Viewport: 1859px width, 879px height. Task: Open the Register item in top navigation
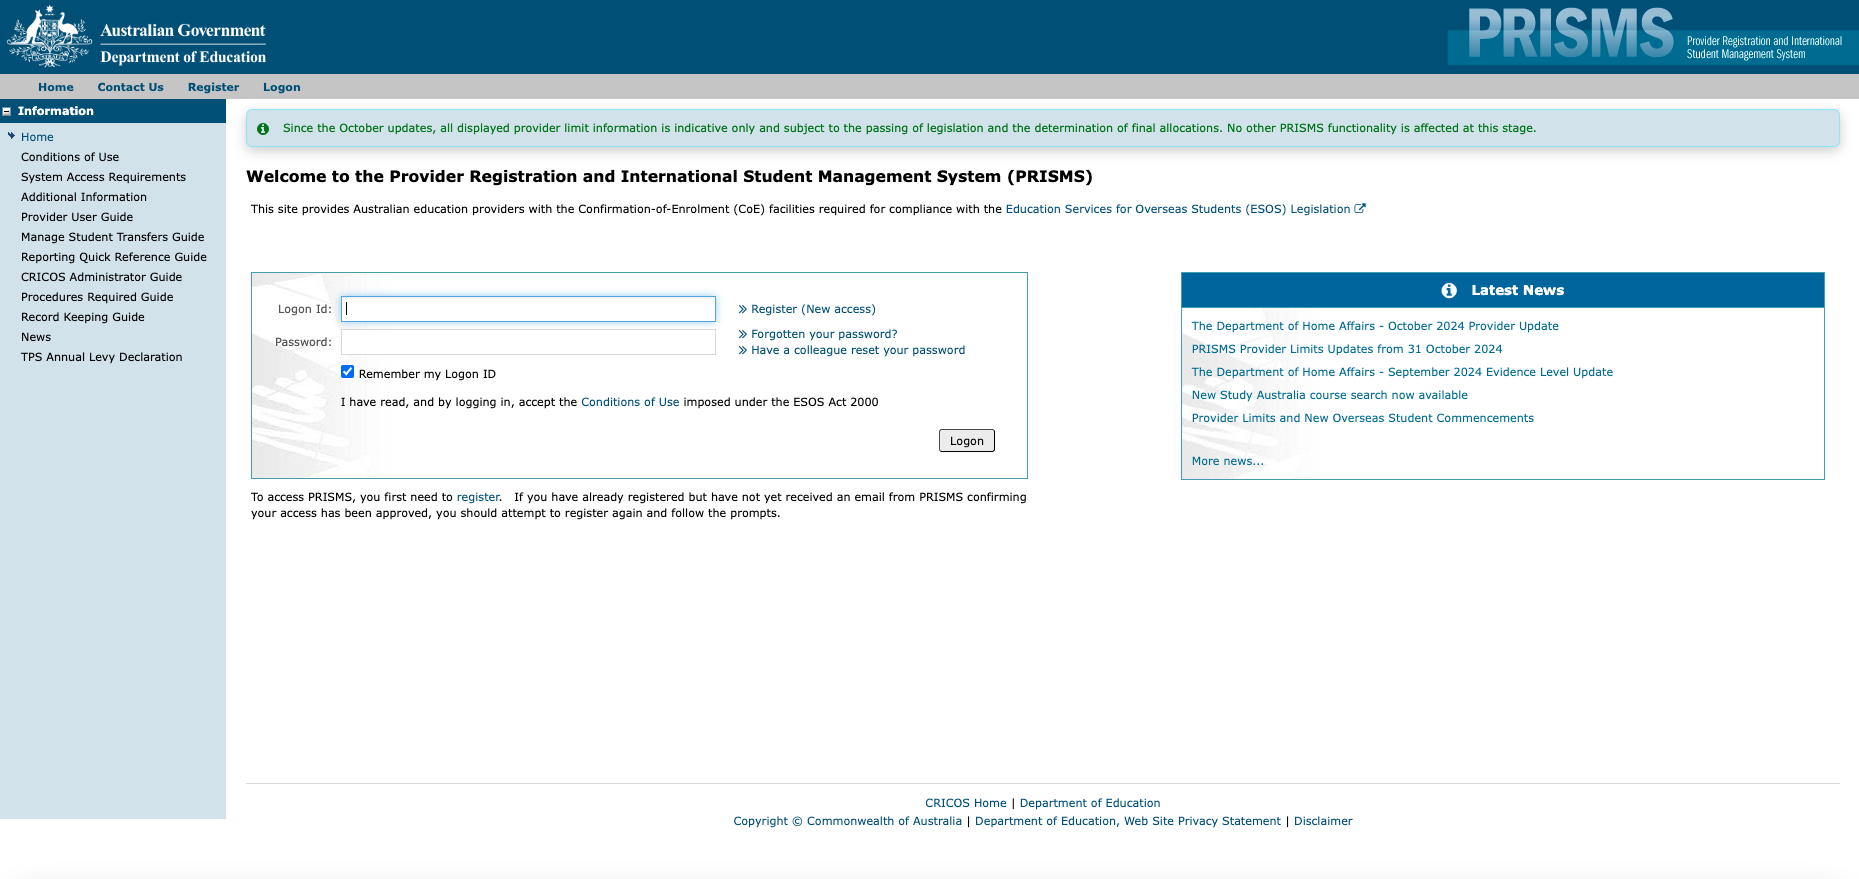click(x=213, y=87)
